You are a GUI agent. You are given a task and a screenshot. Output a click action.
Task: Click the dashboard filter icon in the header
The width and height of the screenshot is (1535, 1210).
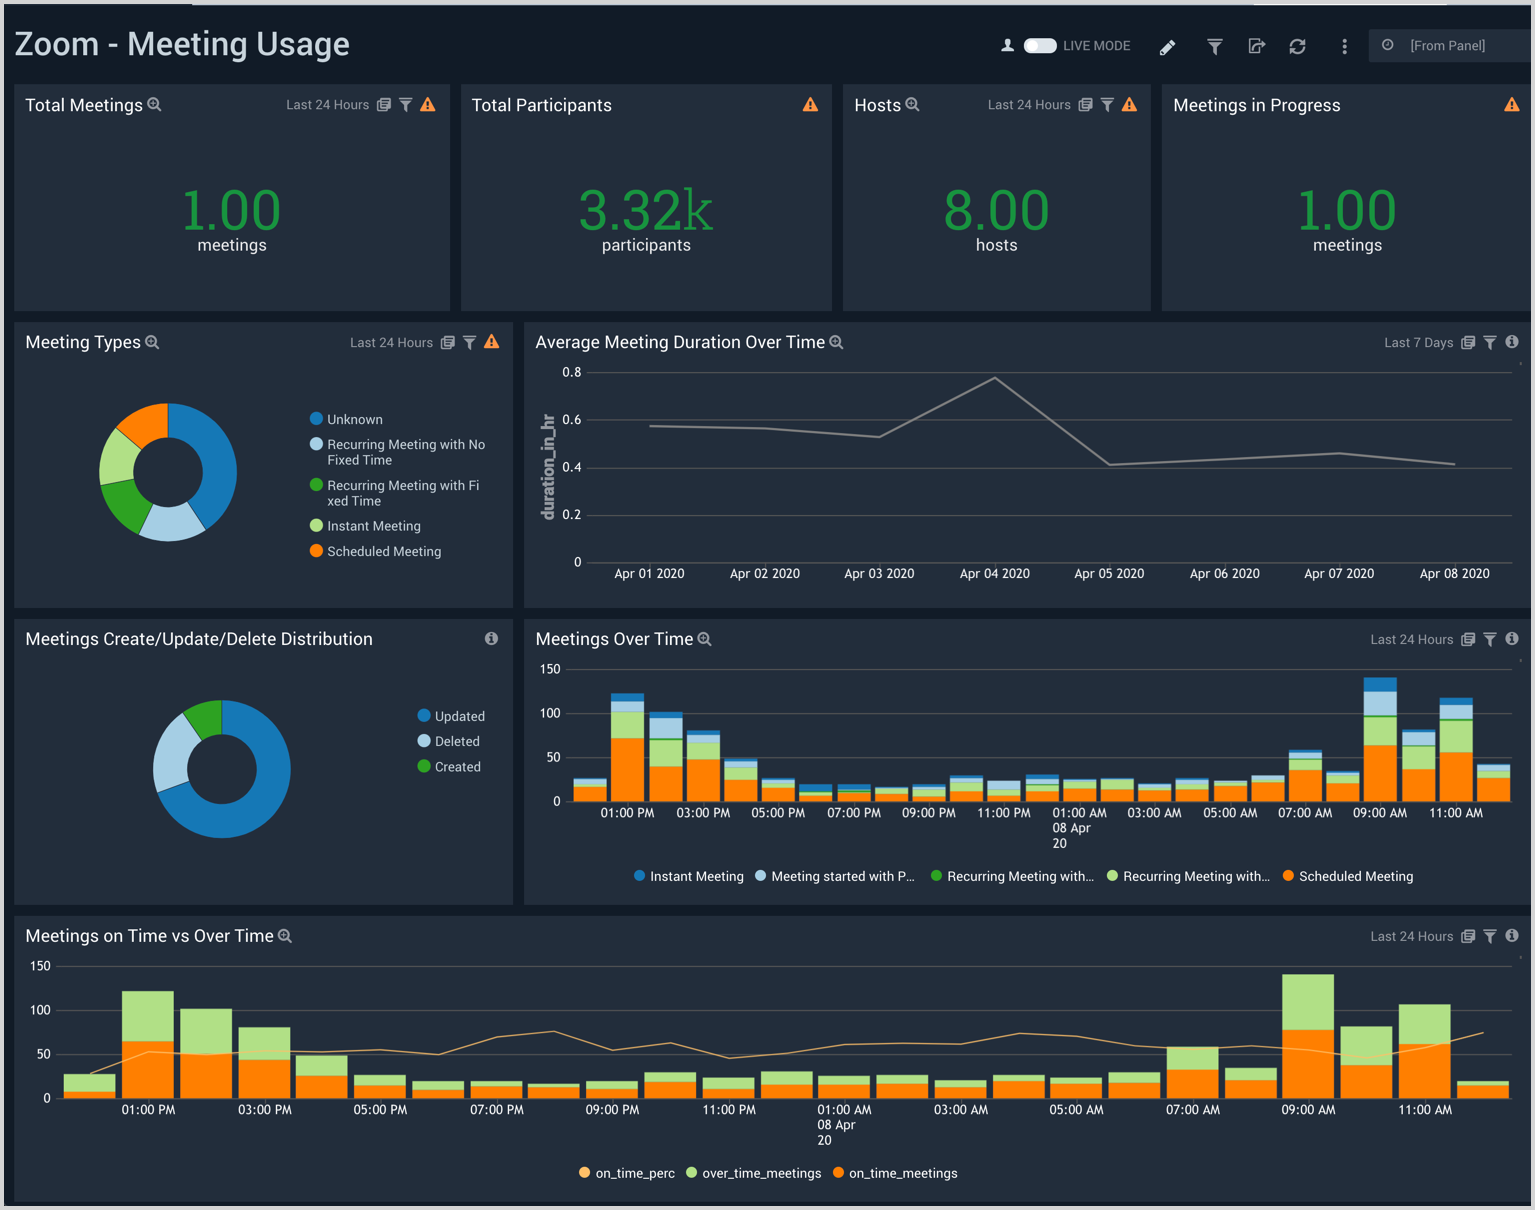coord(1214,46)
